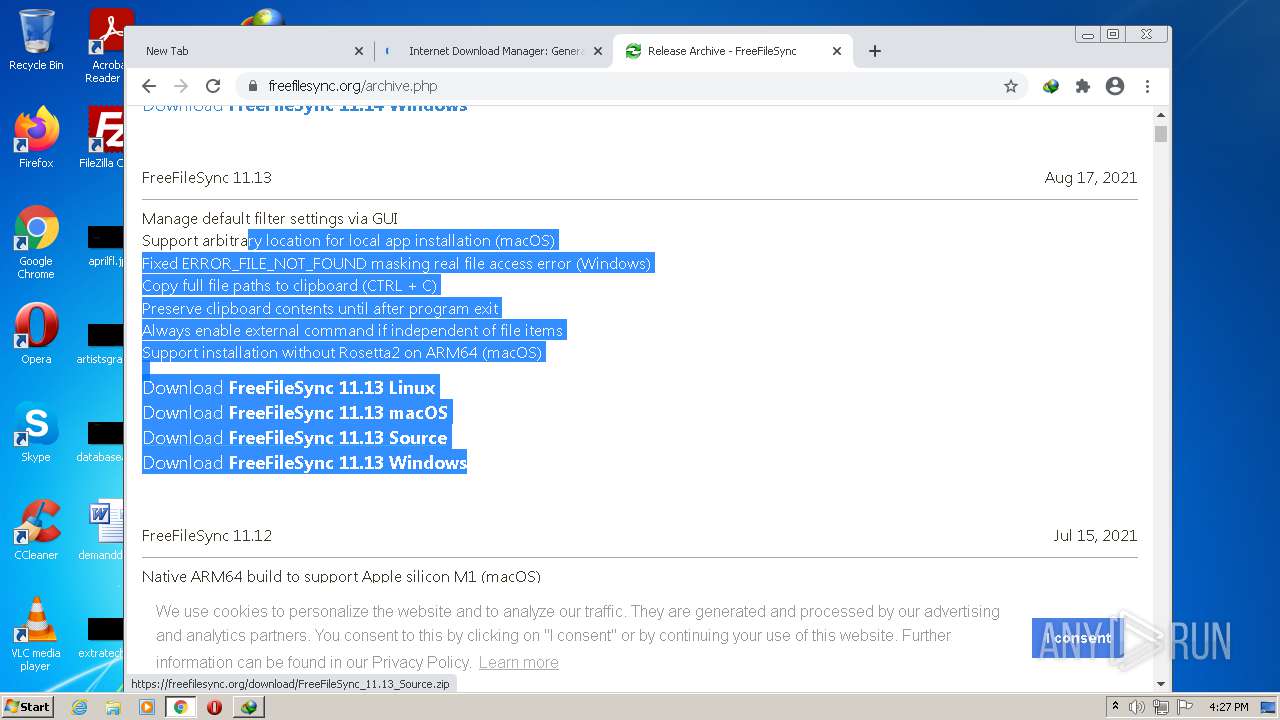Go back with the browser back arrow

(149, 86)
